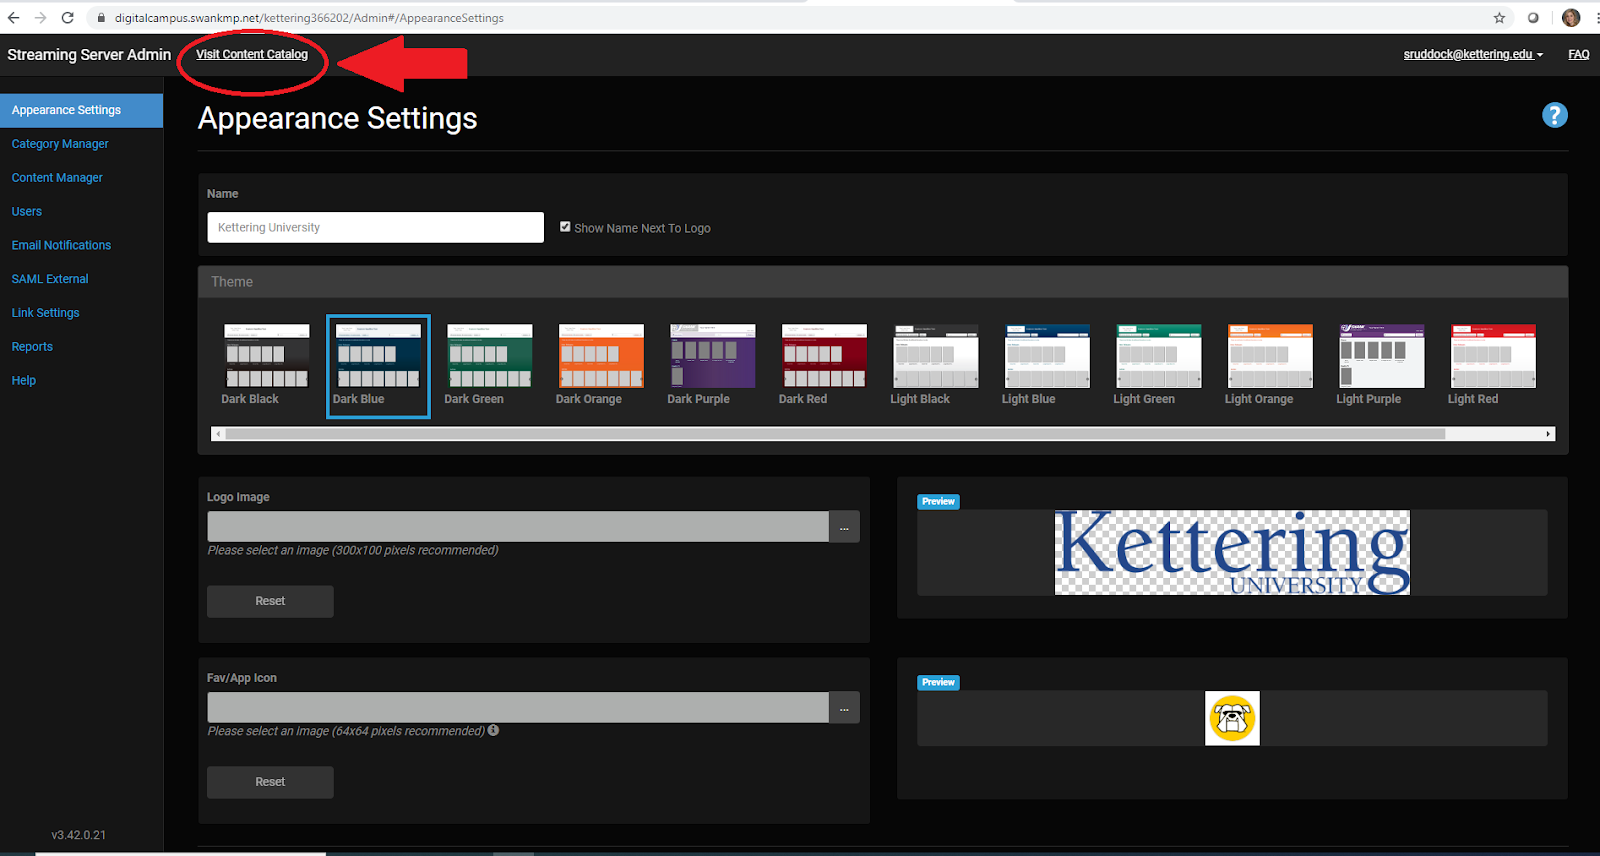Viewport: 1600px width, 856px height.
Task: Select the Dark Red theme
Action: [824, 366]
